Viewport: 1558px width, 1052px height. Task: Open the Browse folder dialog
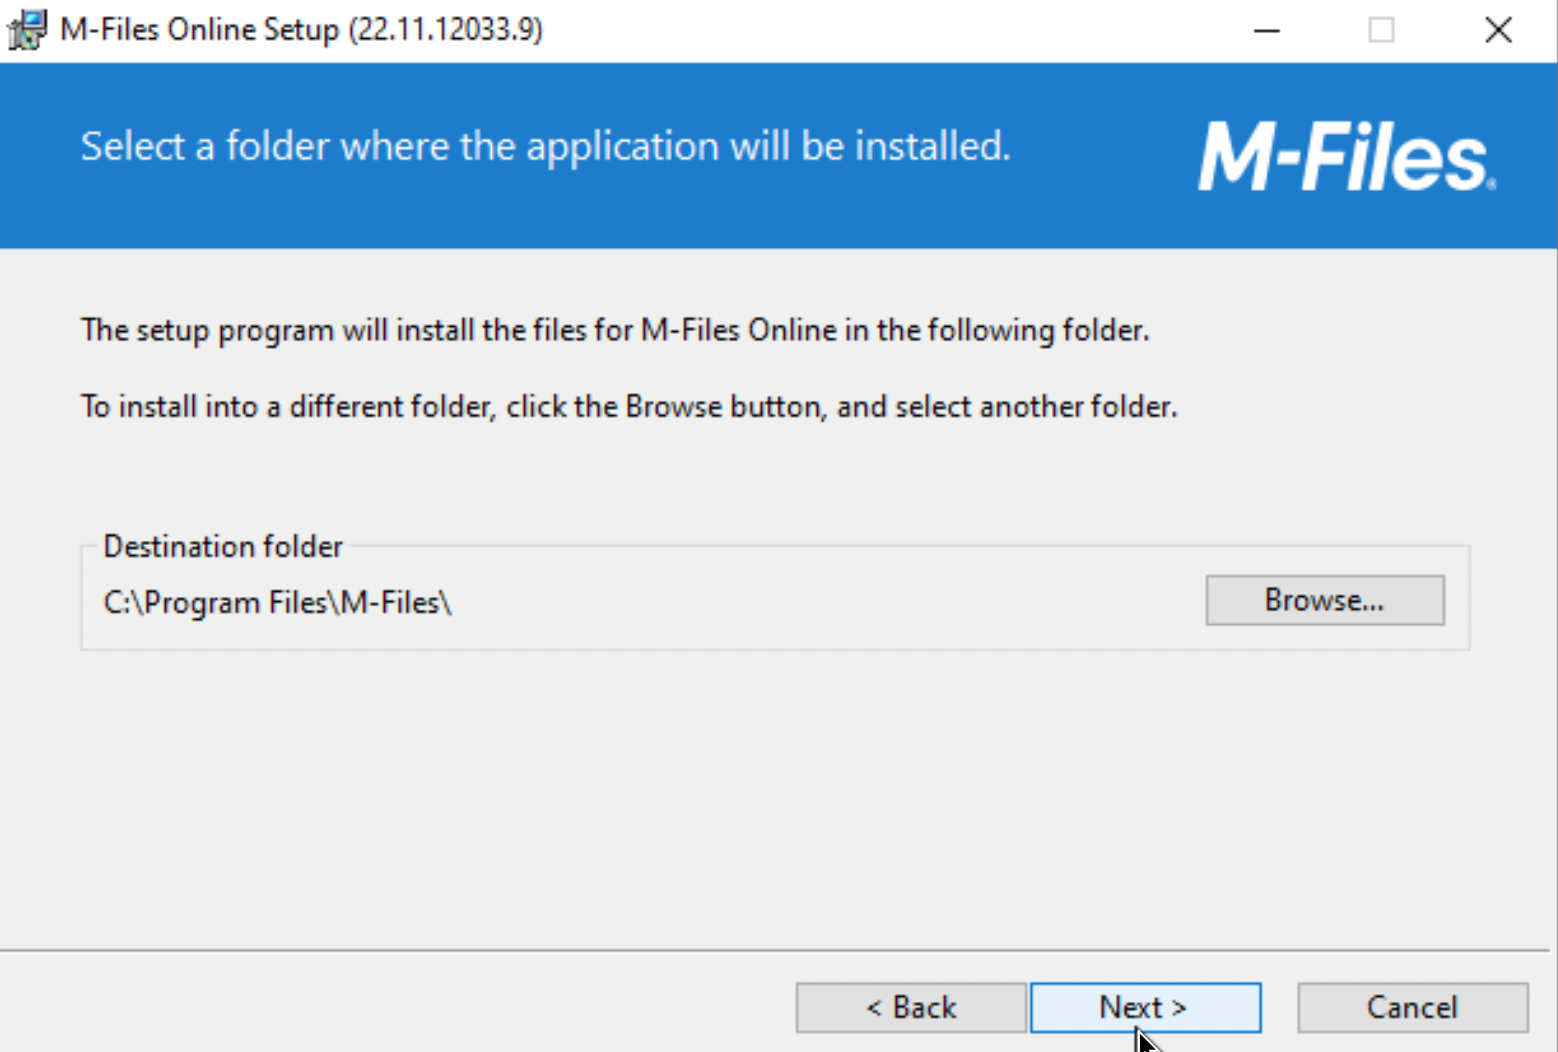point(1325,600)
